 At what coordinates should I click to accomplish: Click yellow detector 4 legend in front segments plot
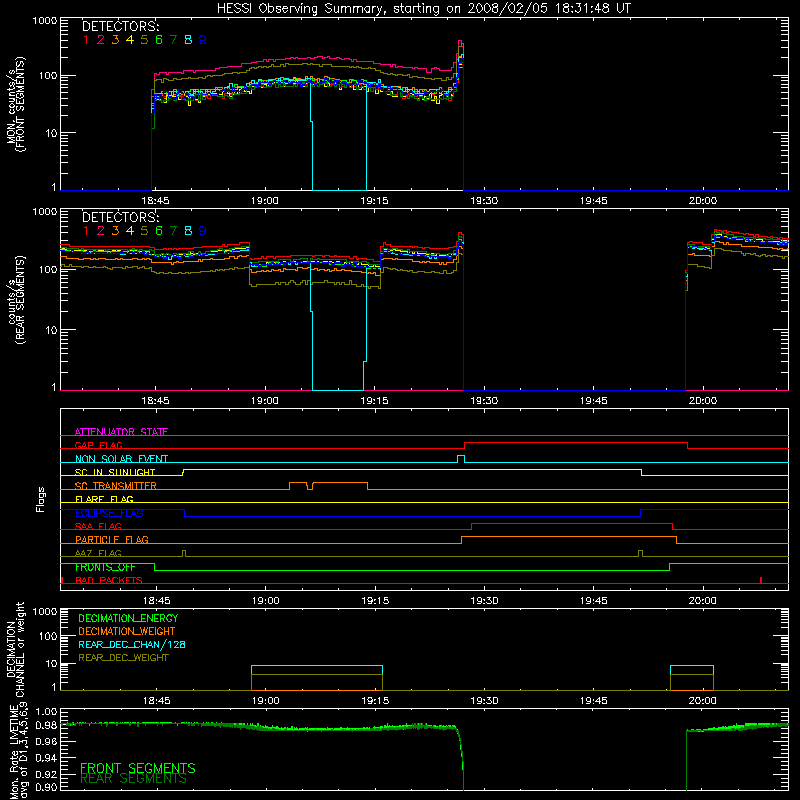pyautogui.click(x=130, y=40)
